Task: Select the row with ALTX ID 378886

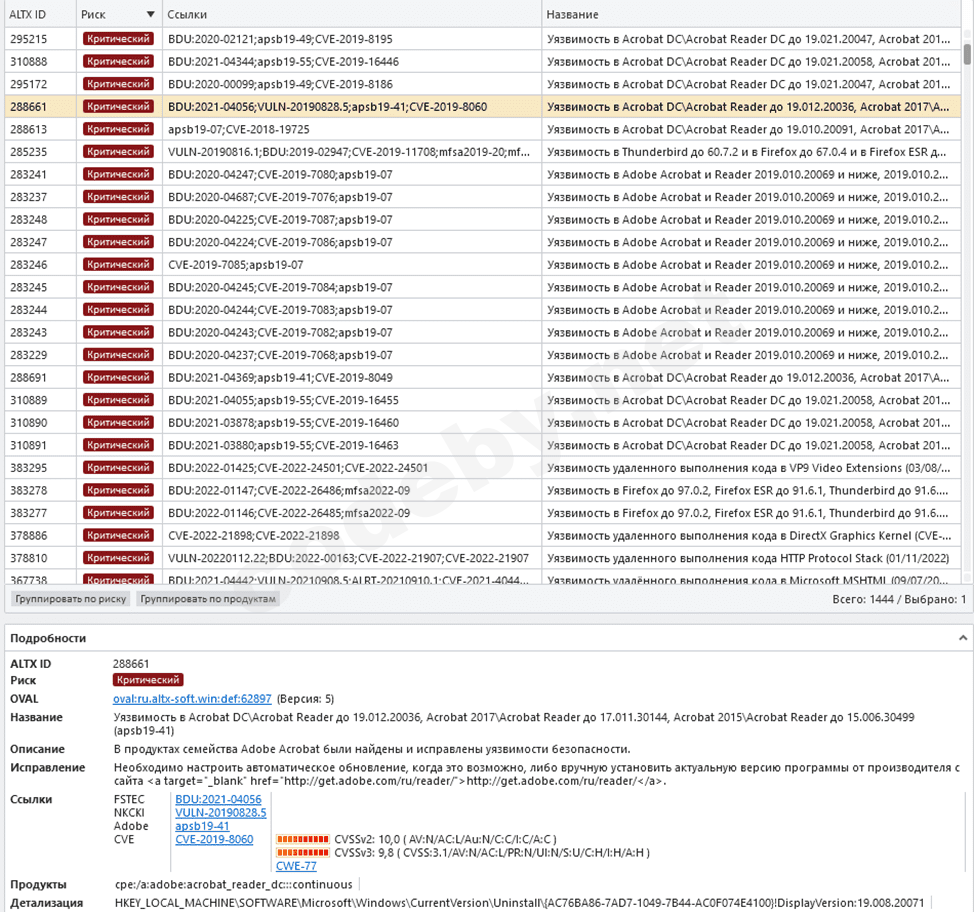Action: 483,536
